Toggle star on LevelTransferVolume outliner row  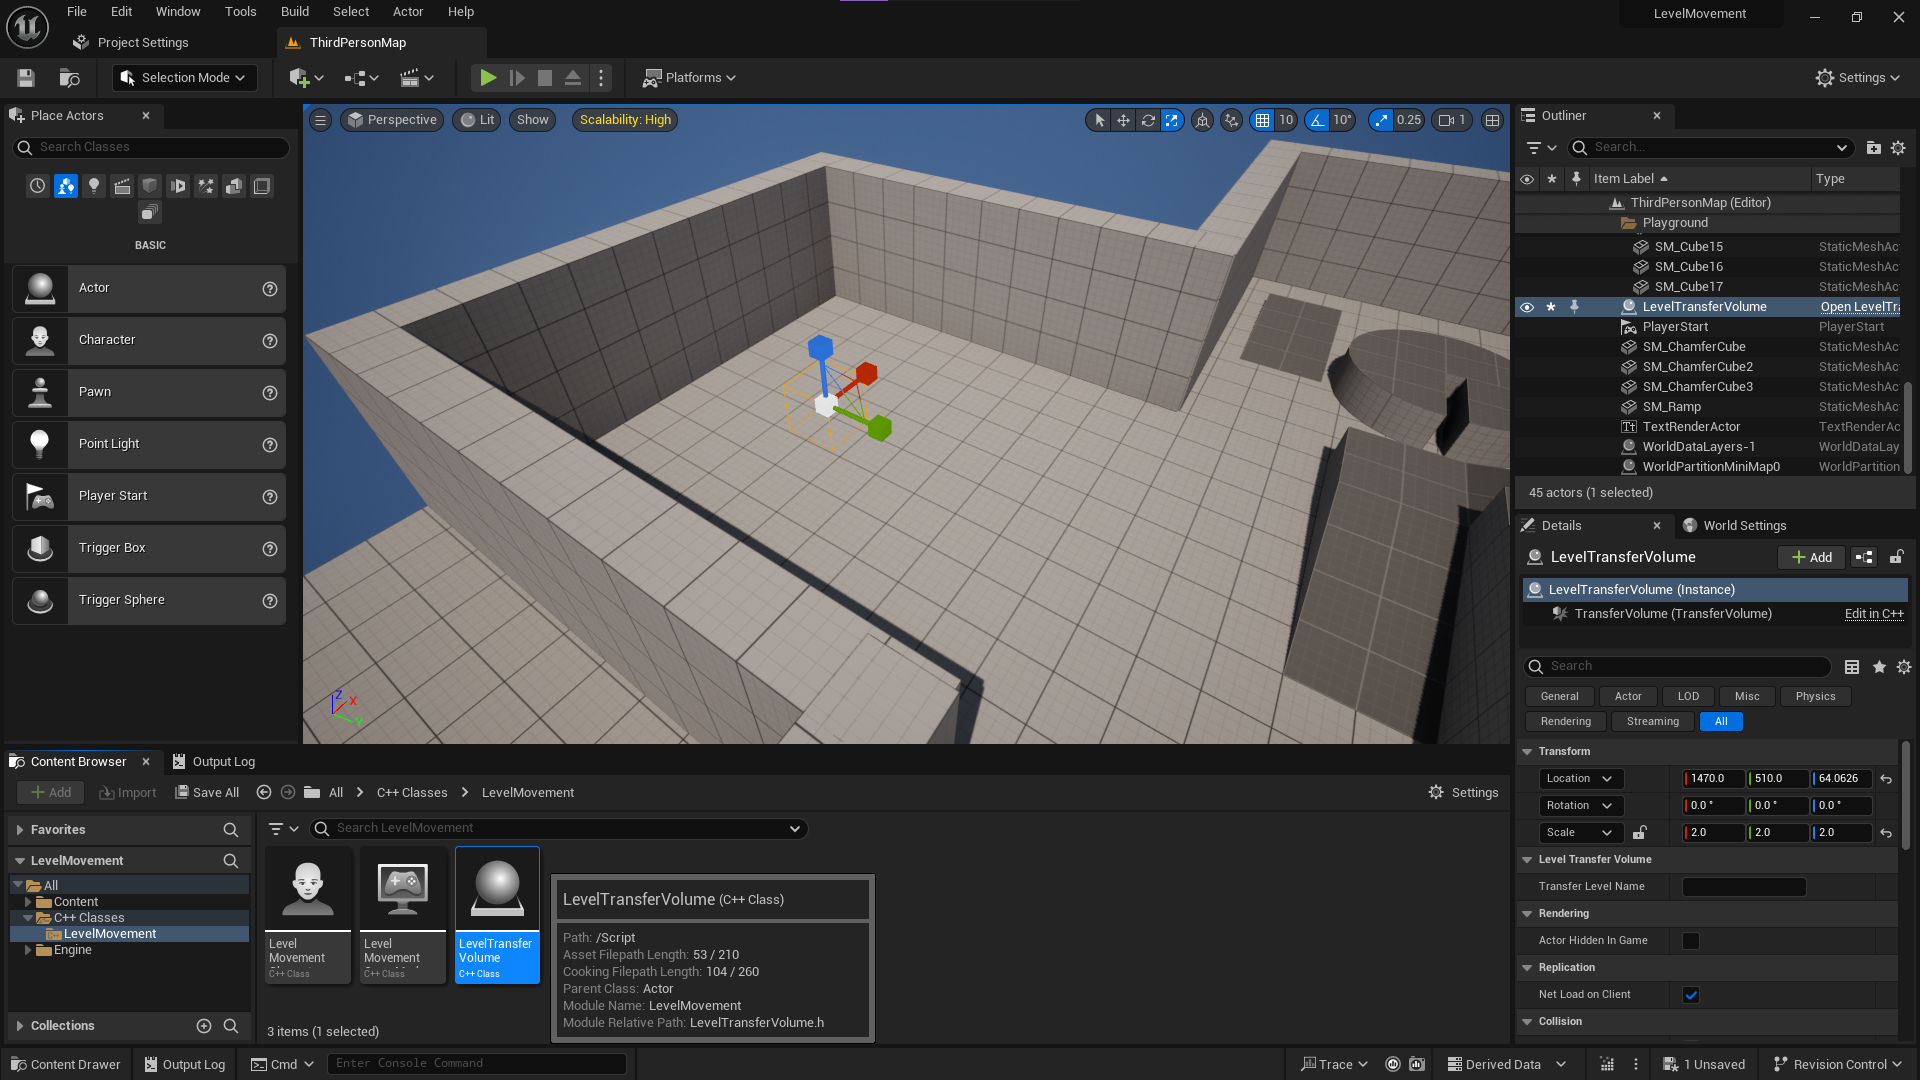click(x=1551, y=307)
